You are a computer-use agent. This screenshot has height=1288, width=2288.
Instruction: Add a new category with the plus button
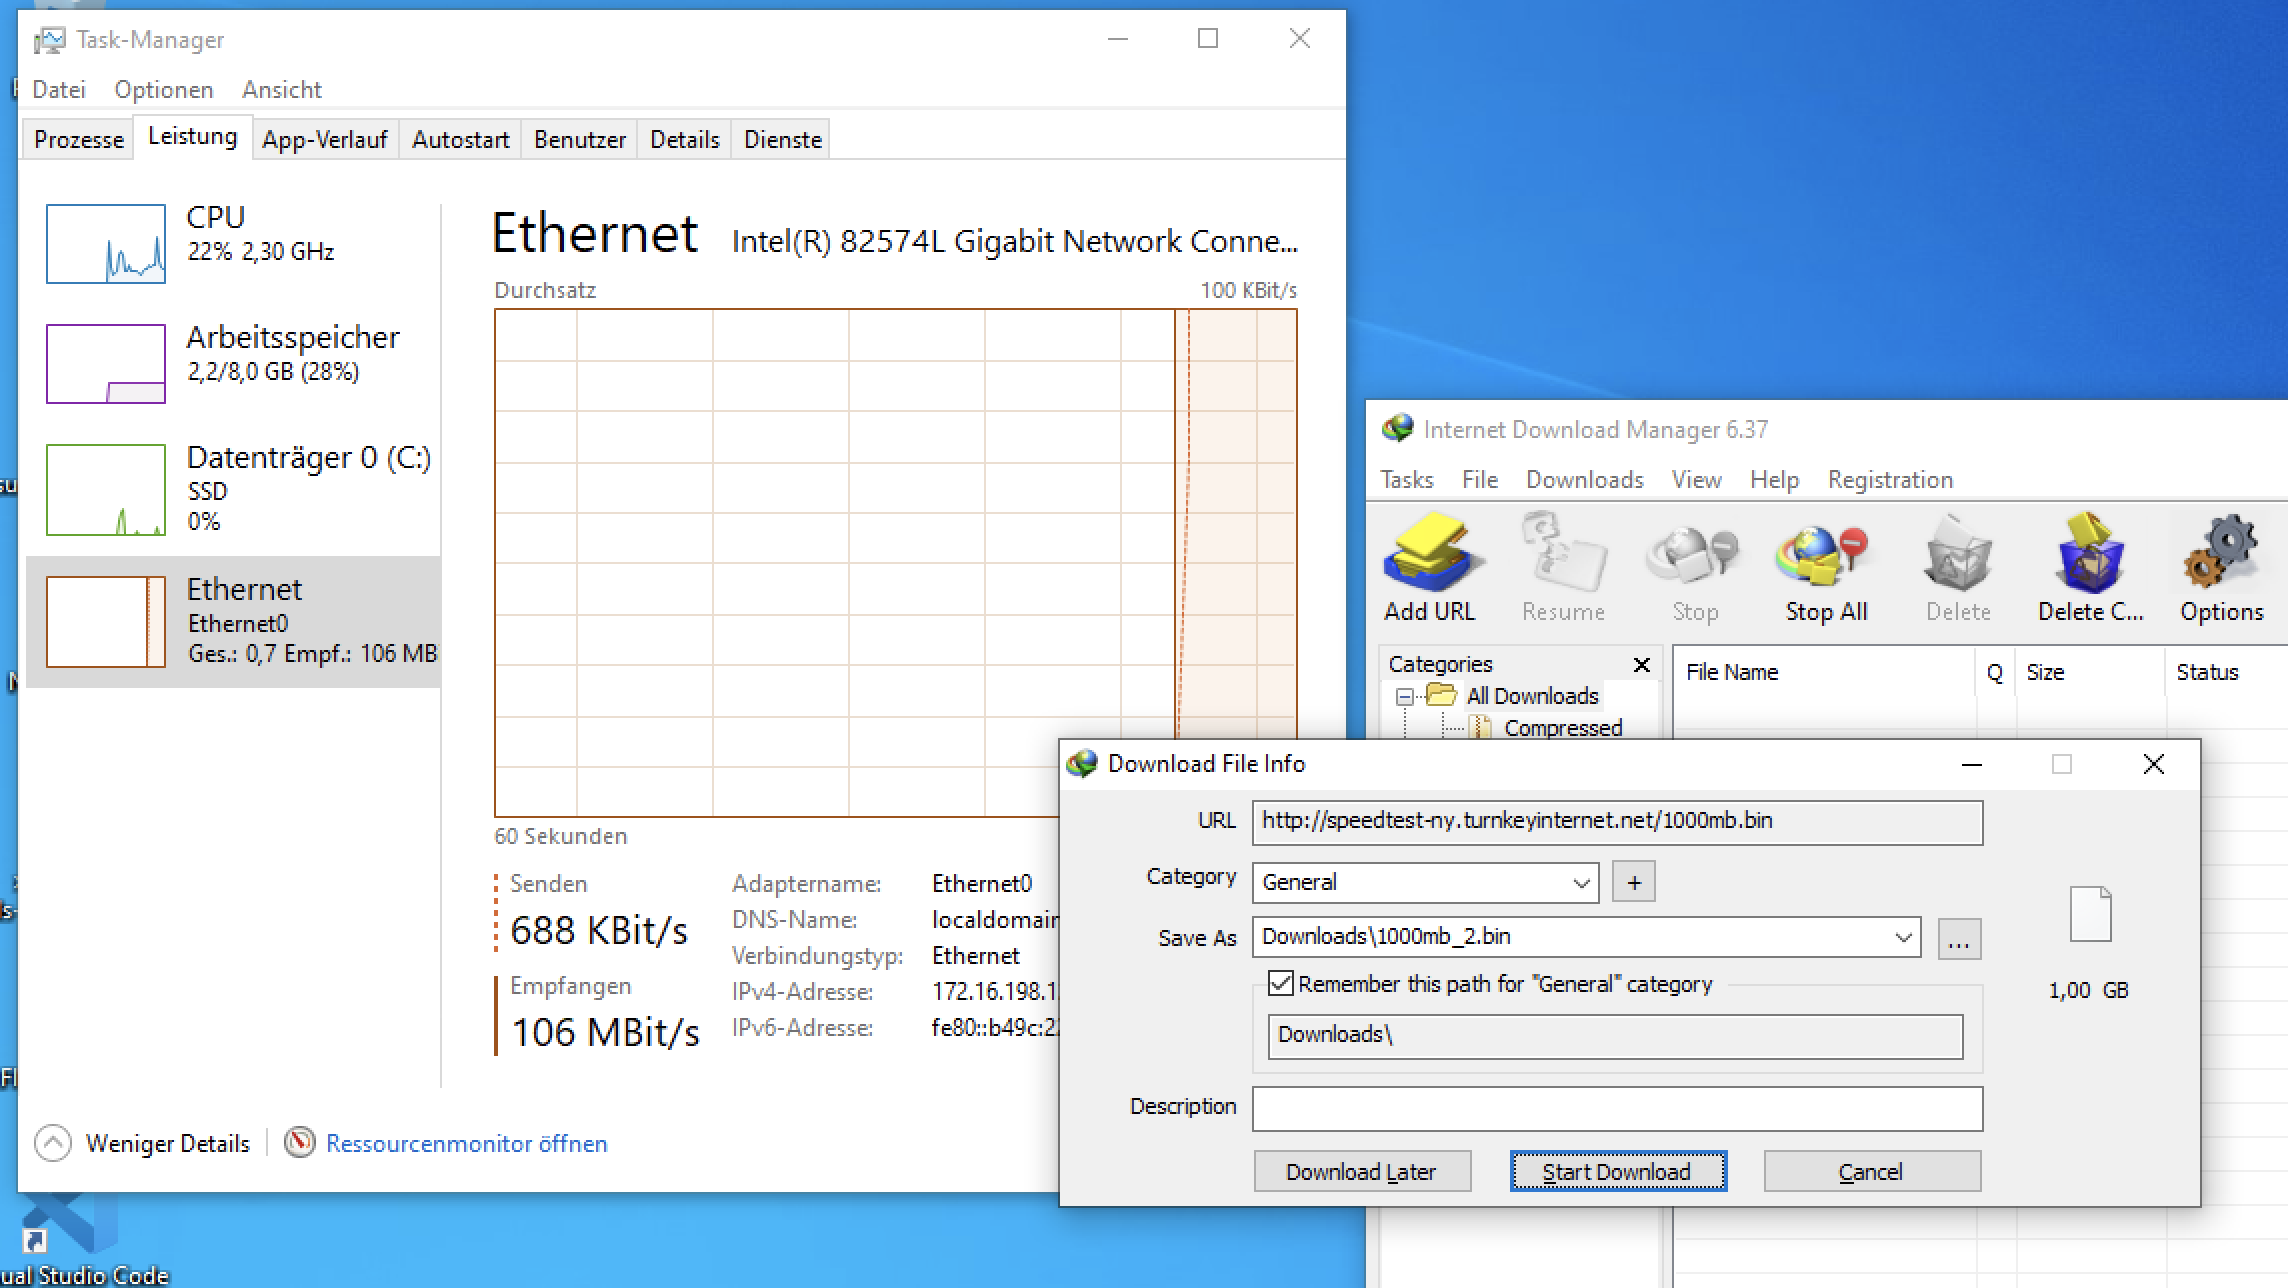[x=1634, y=882]
